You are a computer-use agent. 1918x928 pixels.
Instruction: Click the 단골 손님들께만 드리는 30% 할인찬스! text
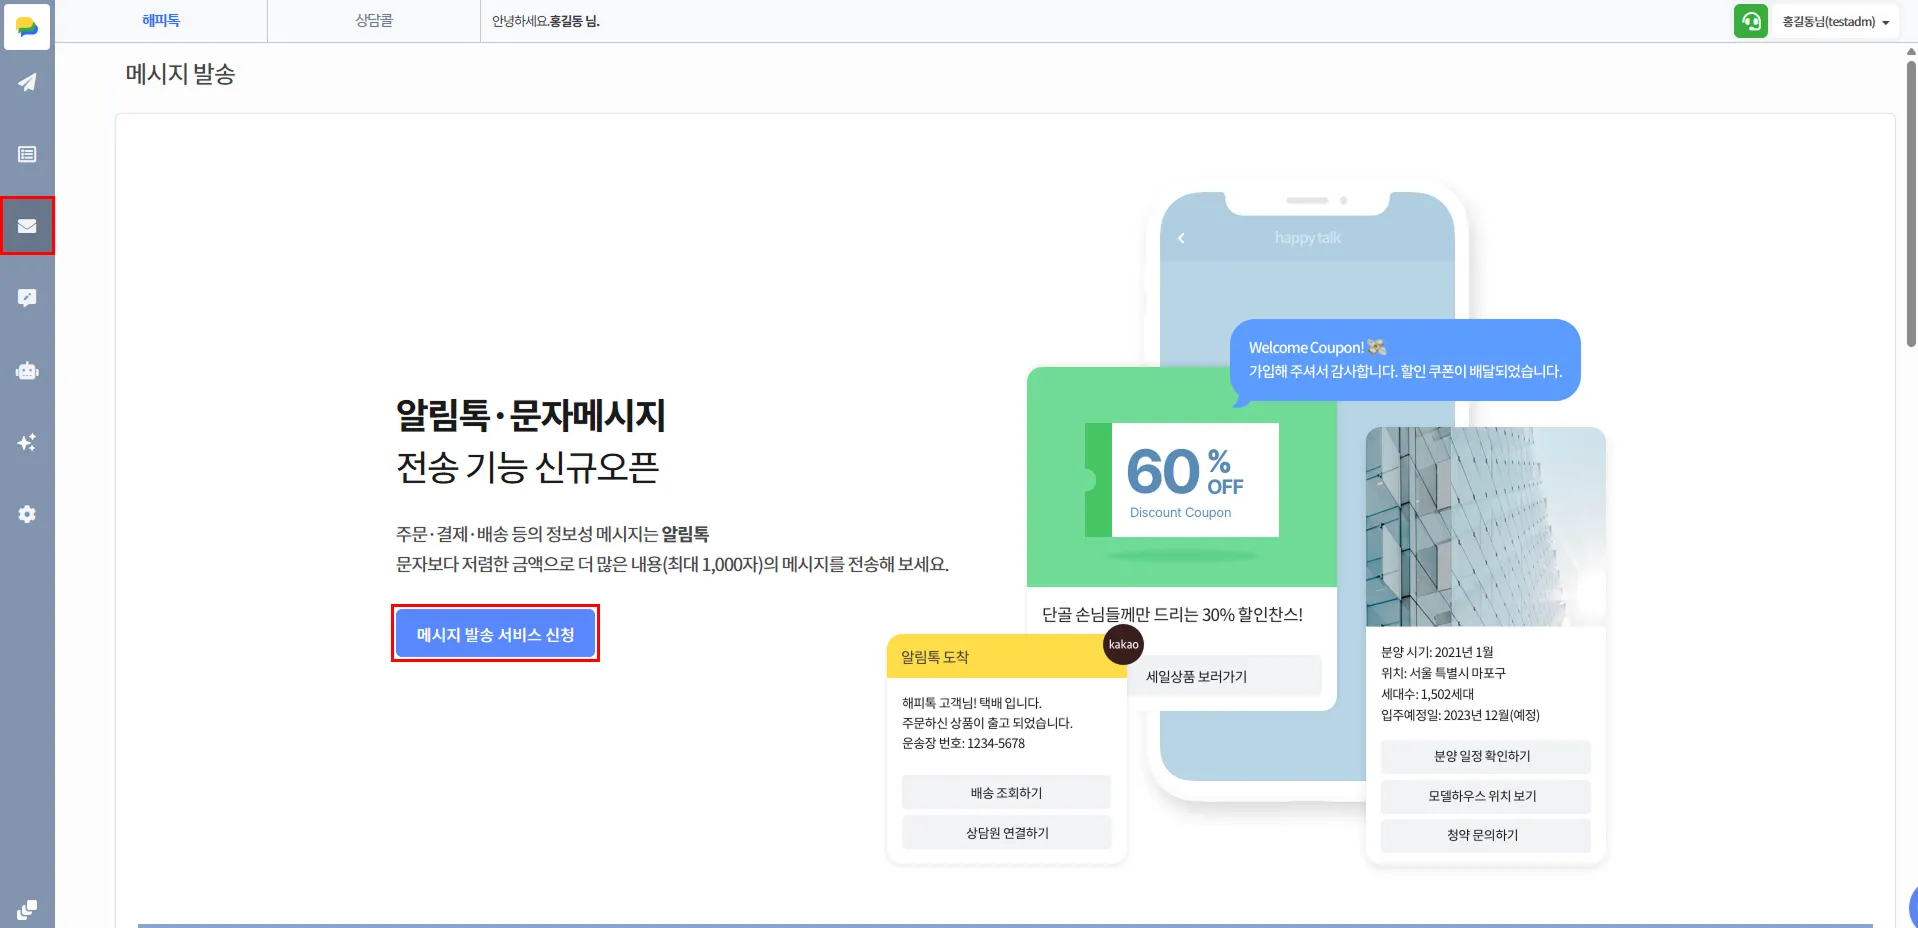1172,614
